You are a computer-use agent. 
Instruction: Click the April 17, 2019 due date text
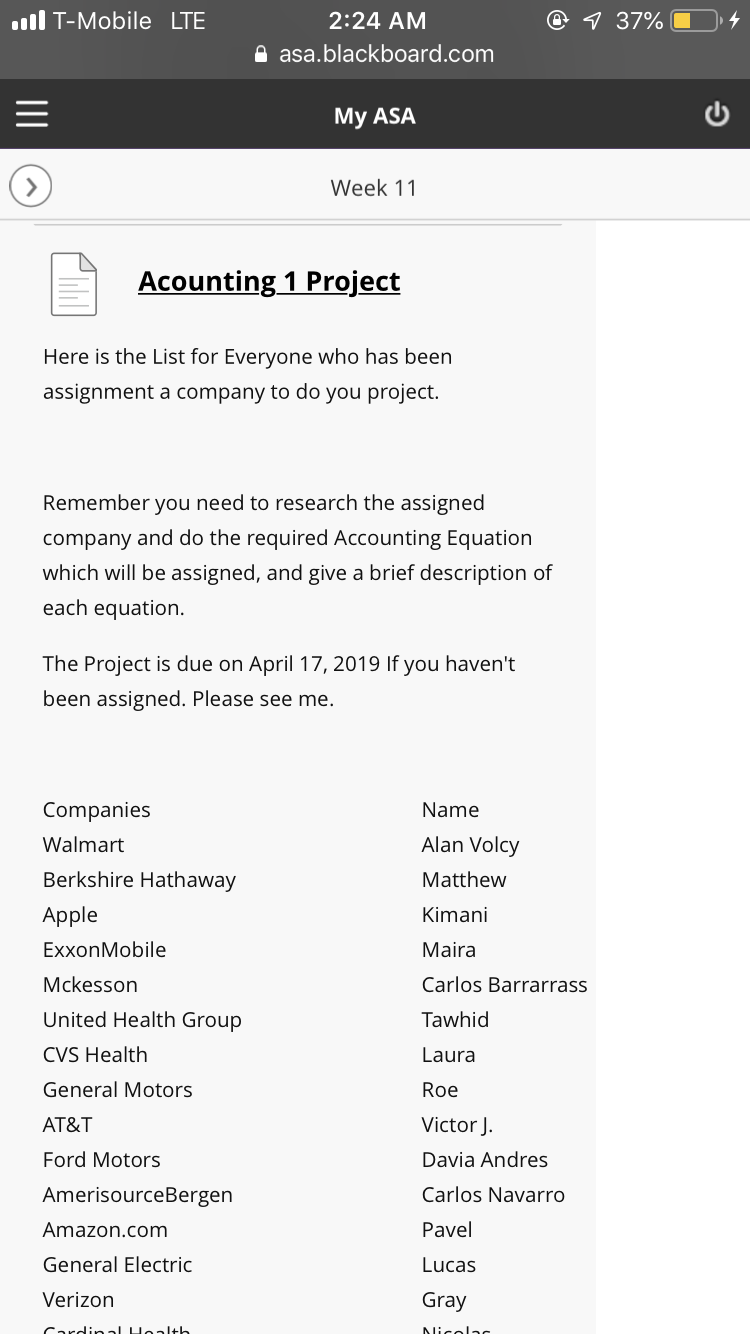pyautogui.click(x=315, y=663)
